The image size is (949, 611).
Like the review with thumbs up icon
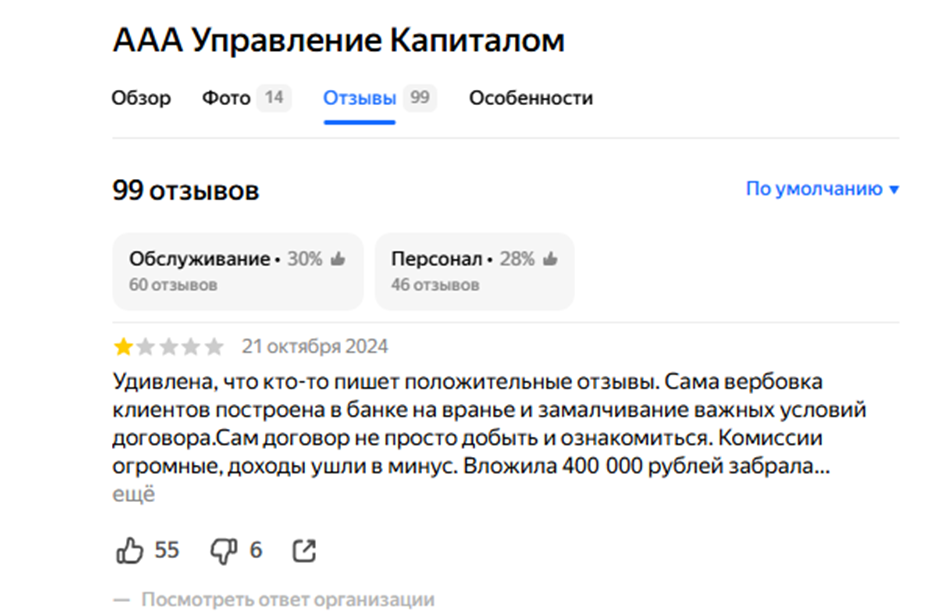coord(129,549)
